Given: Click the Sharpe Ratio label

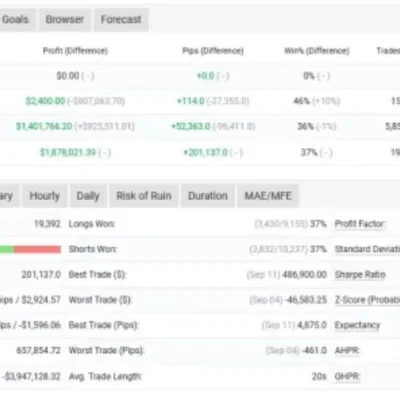Looking at the screenshot, I should tap(360, 275).
